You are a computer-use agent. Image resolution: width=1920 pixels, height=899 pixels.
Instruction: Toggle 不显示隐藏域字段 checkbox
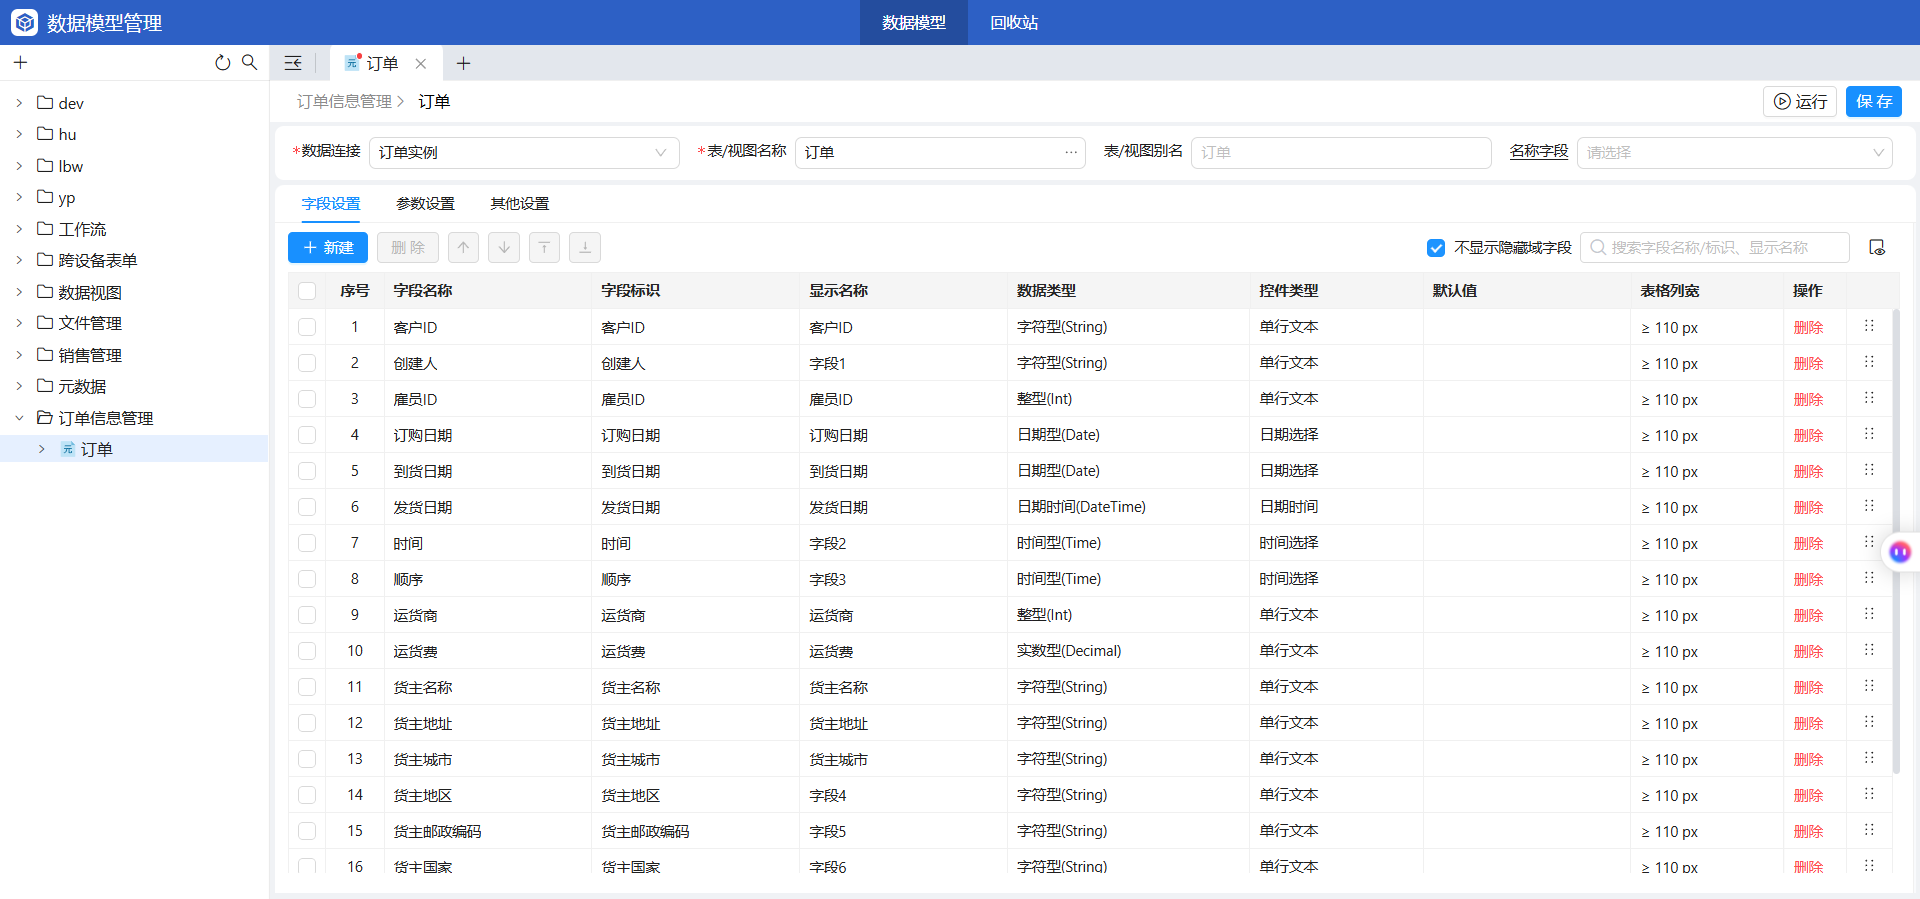coord(1436,248)
